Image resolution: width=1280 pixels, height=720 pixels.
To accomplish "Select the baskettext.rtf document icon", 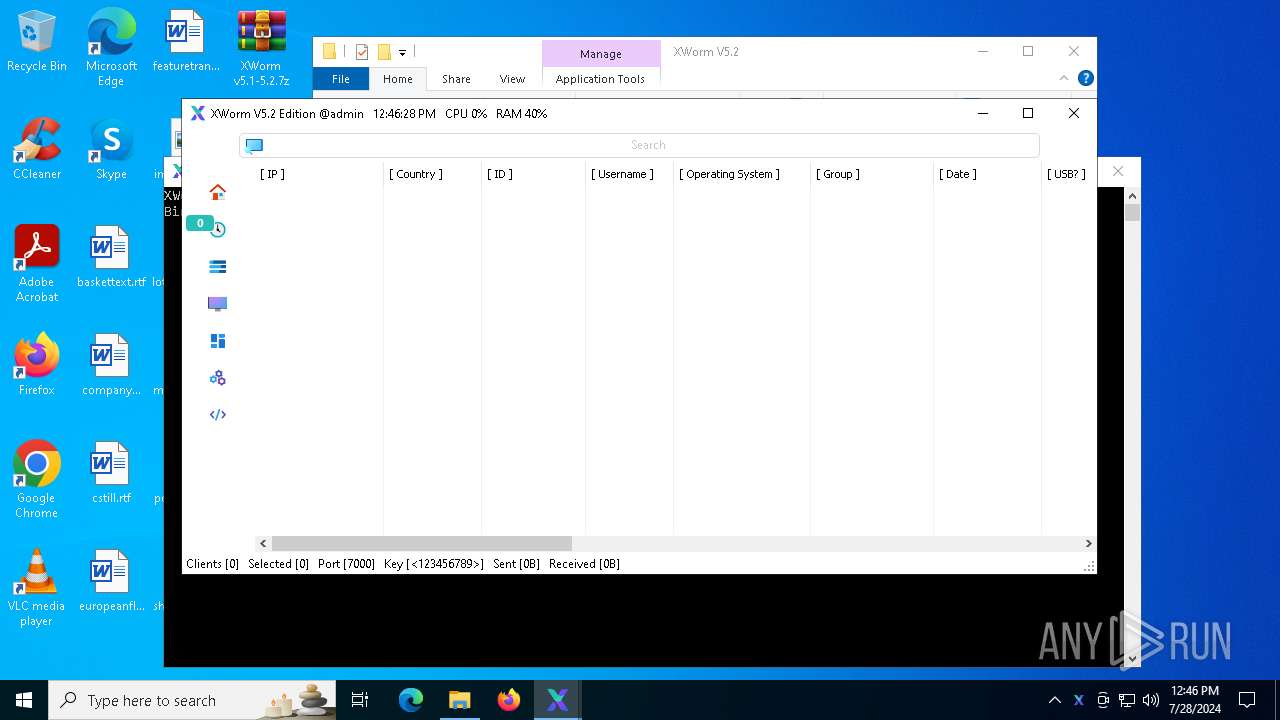I will coord(111,257).
